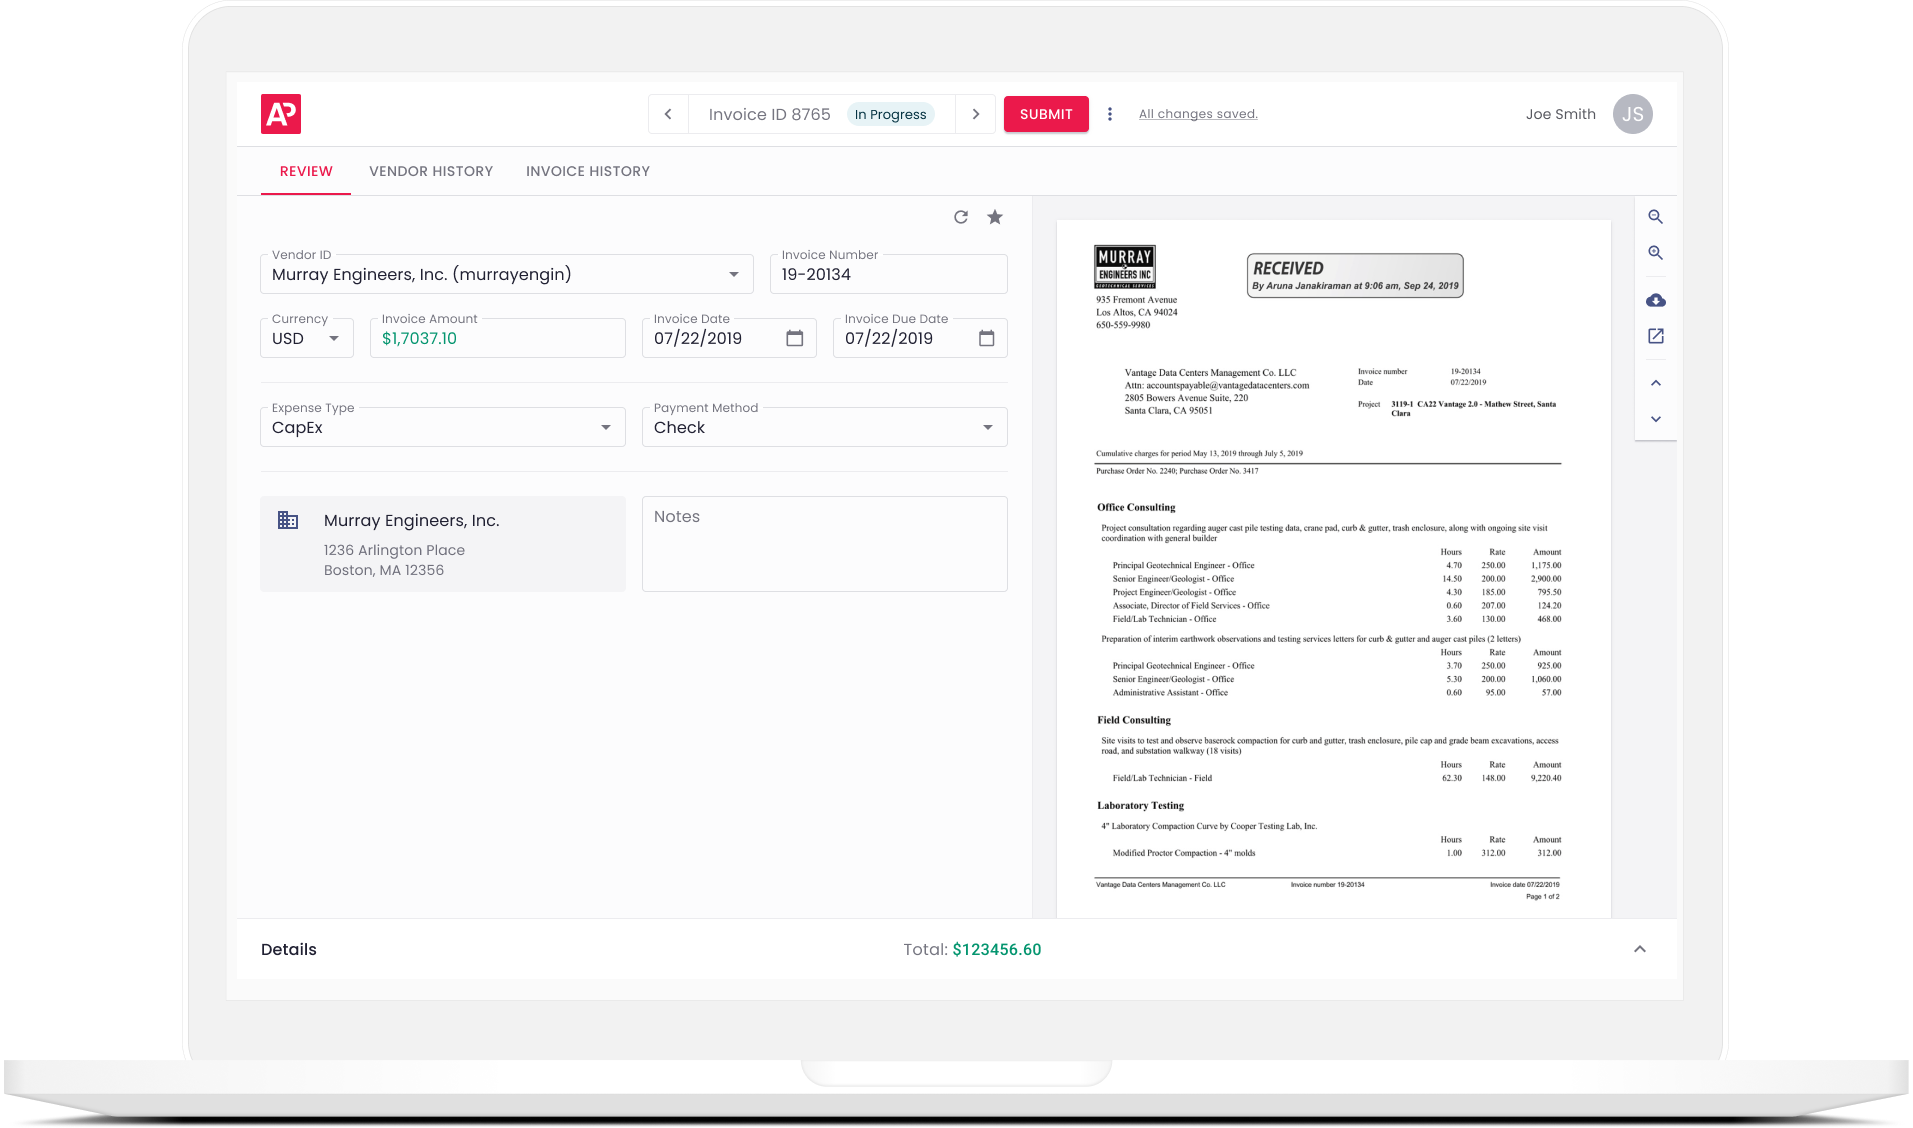Click the Field Consulting heading in document
This screenshot has width=1913, height=1128.
(1134, 720)
